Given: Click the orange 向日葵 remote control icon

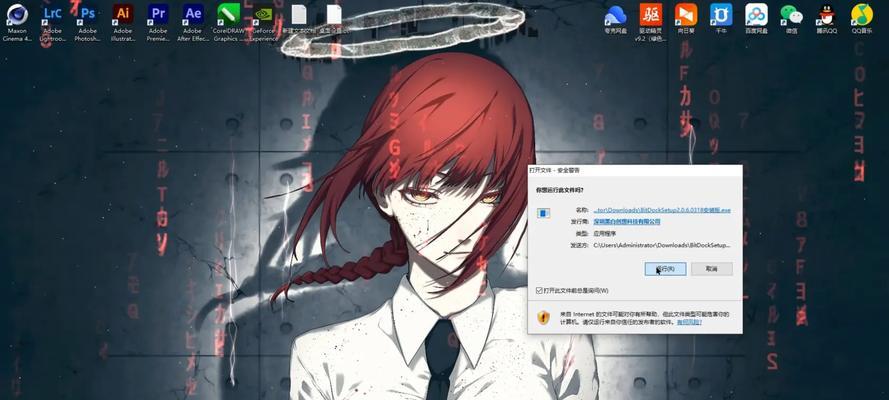Looking at the screenshot, I should coord(686,18).
